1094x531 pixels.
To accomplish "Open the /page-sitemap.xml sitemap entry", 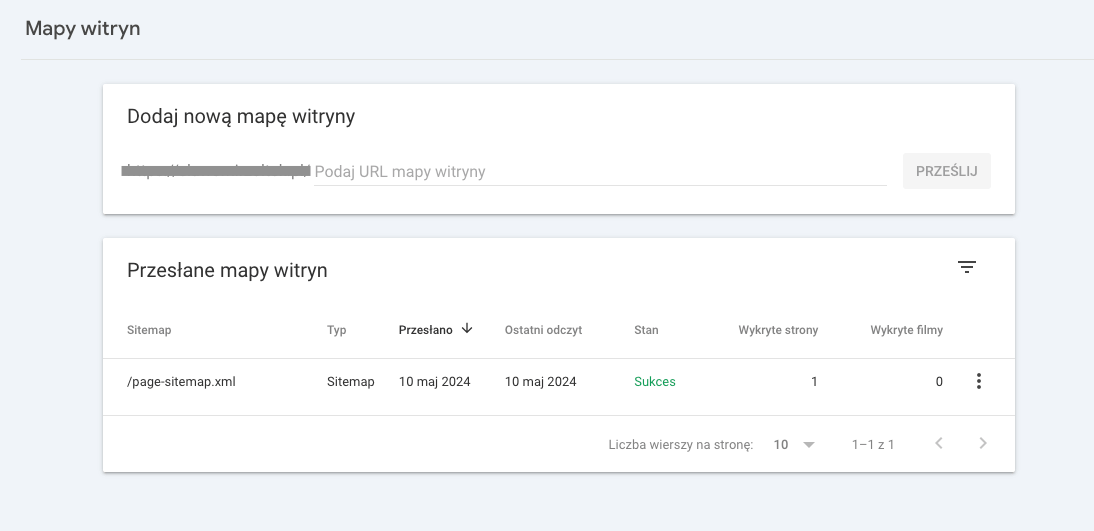I will (x=181, y=381).
